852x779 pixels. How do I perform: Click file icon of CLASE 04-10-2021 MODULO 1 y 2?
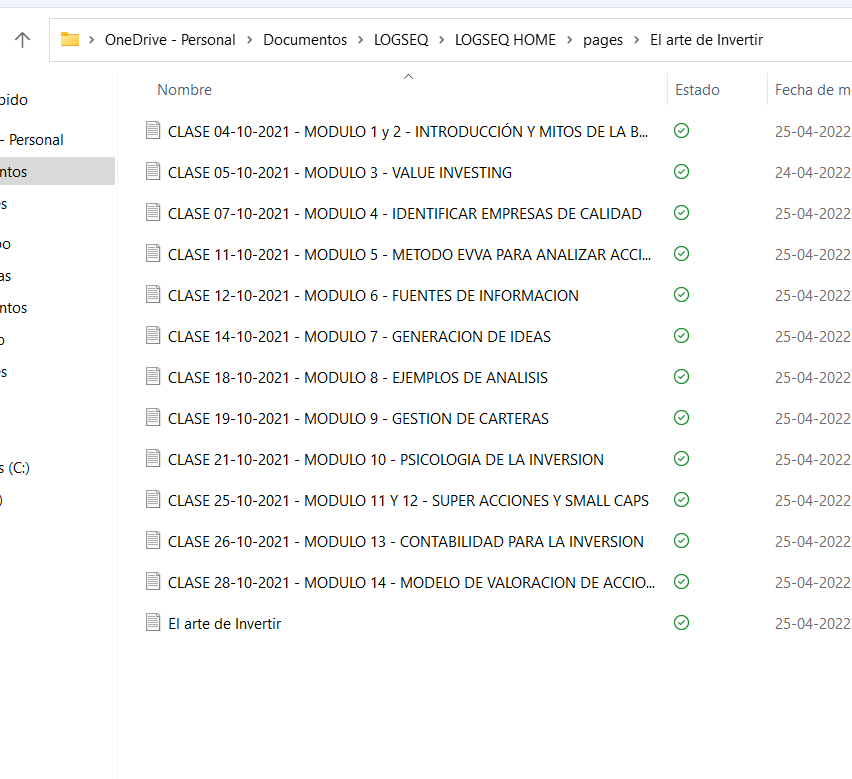coord(153,130)
